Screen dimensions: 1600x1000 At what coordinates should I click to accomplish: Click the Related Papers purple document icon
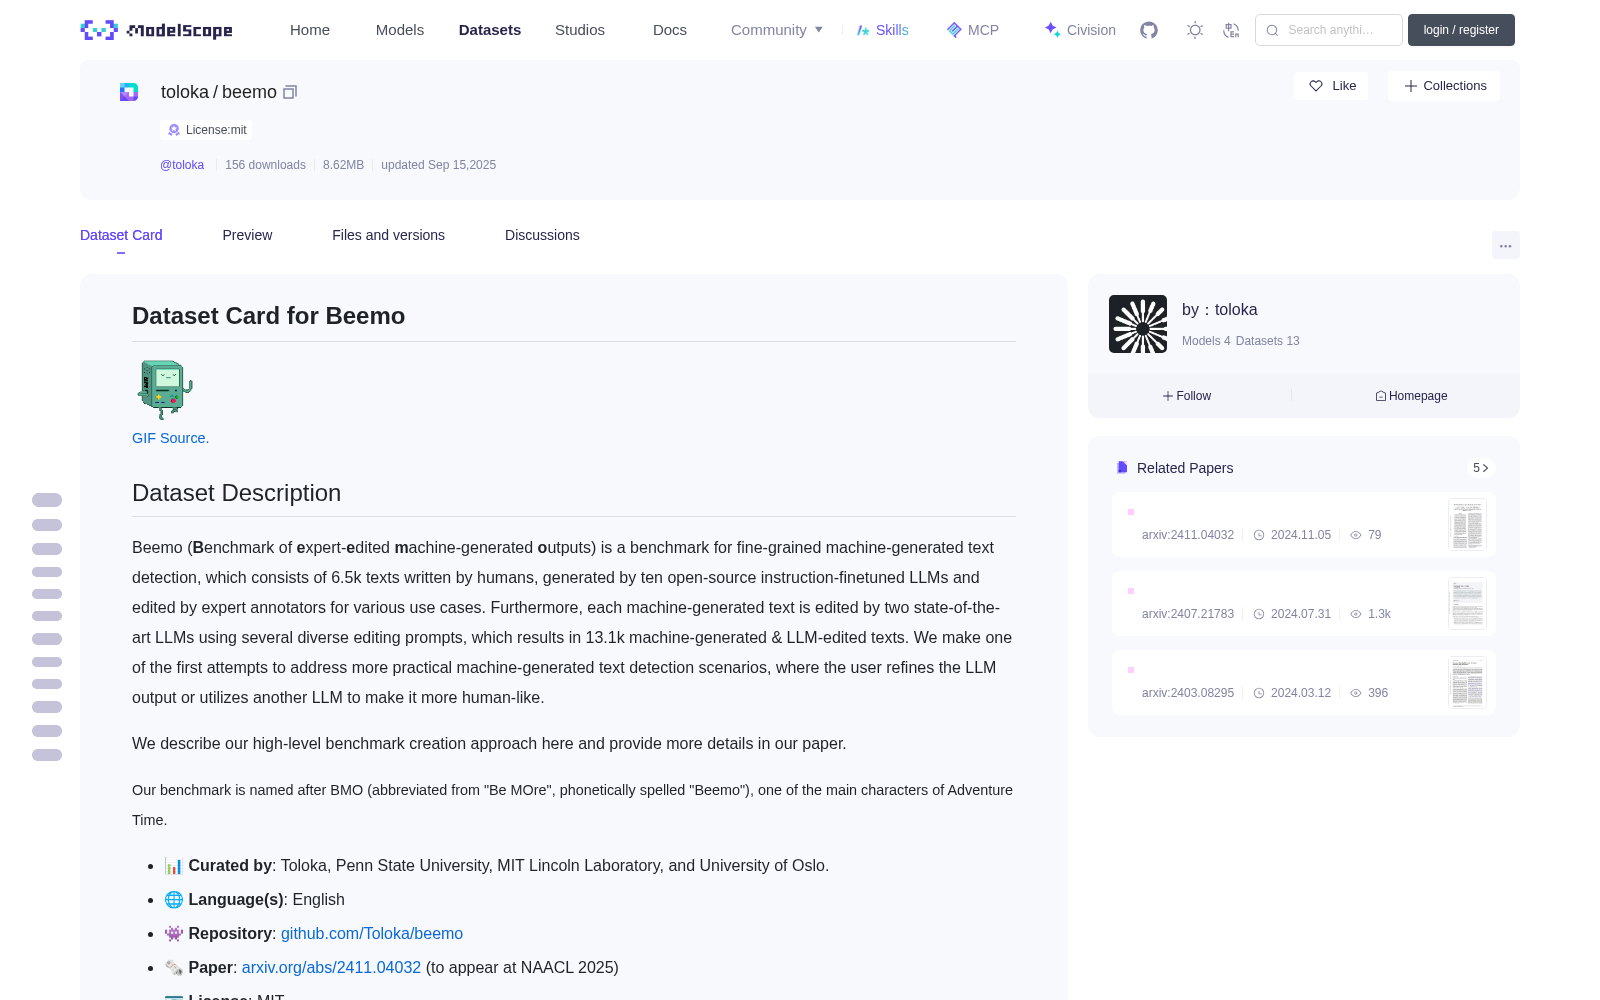(1122, 468)
